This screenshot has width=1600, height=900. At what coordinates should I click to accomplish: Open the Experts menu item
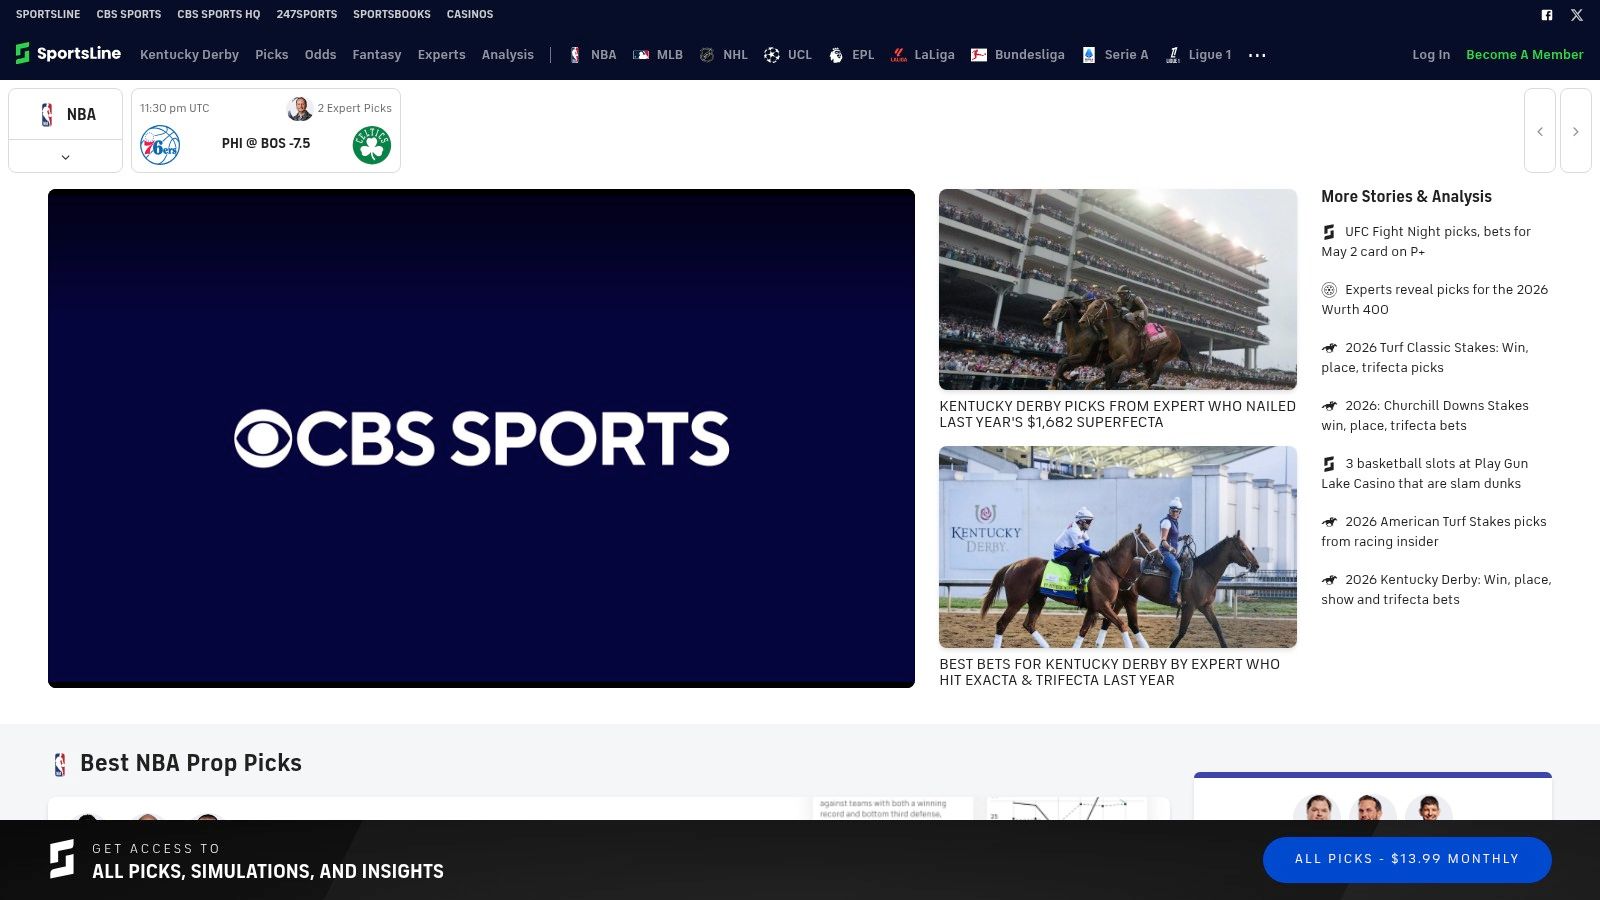click(441, 55)
